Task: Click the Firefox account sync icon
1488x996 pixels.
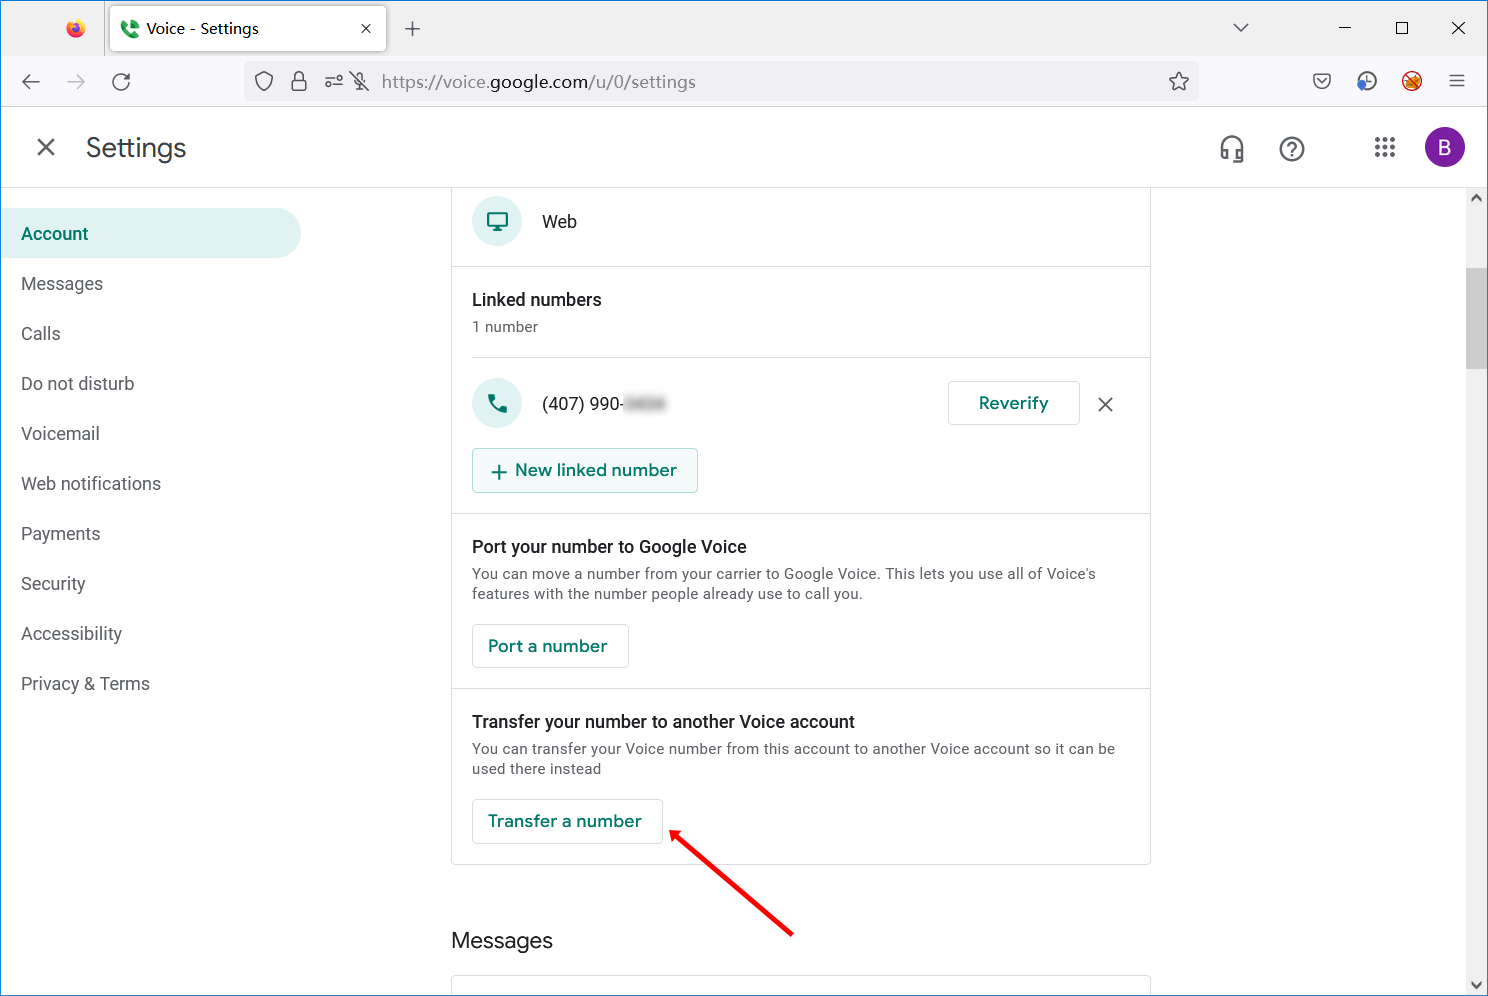Action: 1367,82
